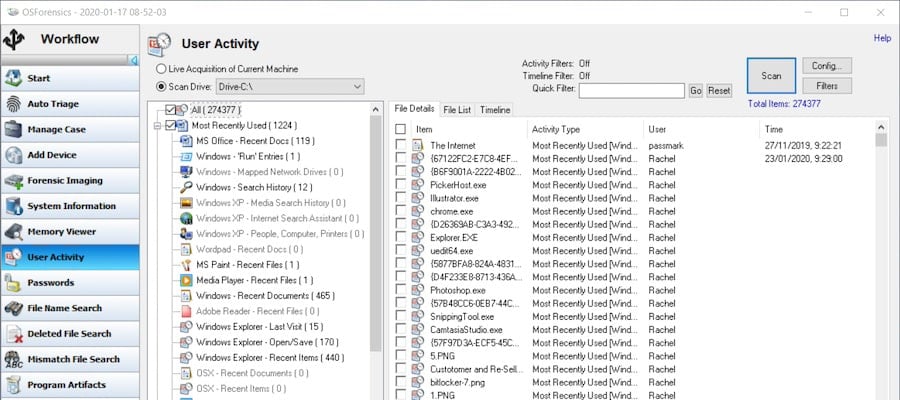This screenshot has width=900, height=400.
Task: Click the Reset quick filter button
Action: click(719, 91)
